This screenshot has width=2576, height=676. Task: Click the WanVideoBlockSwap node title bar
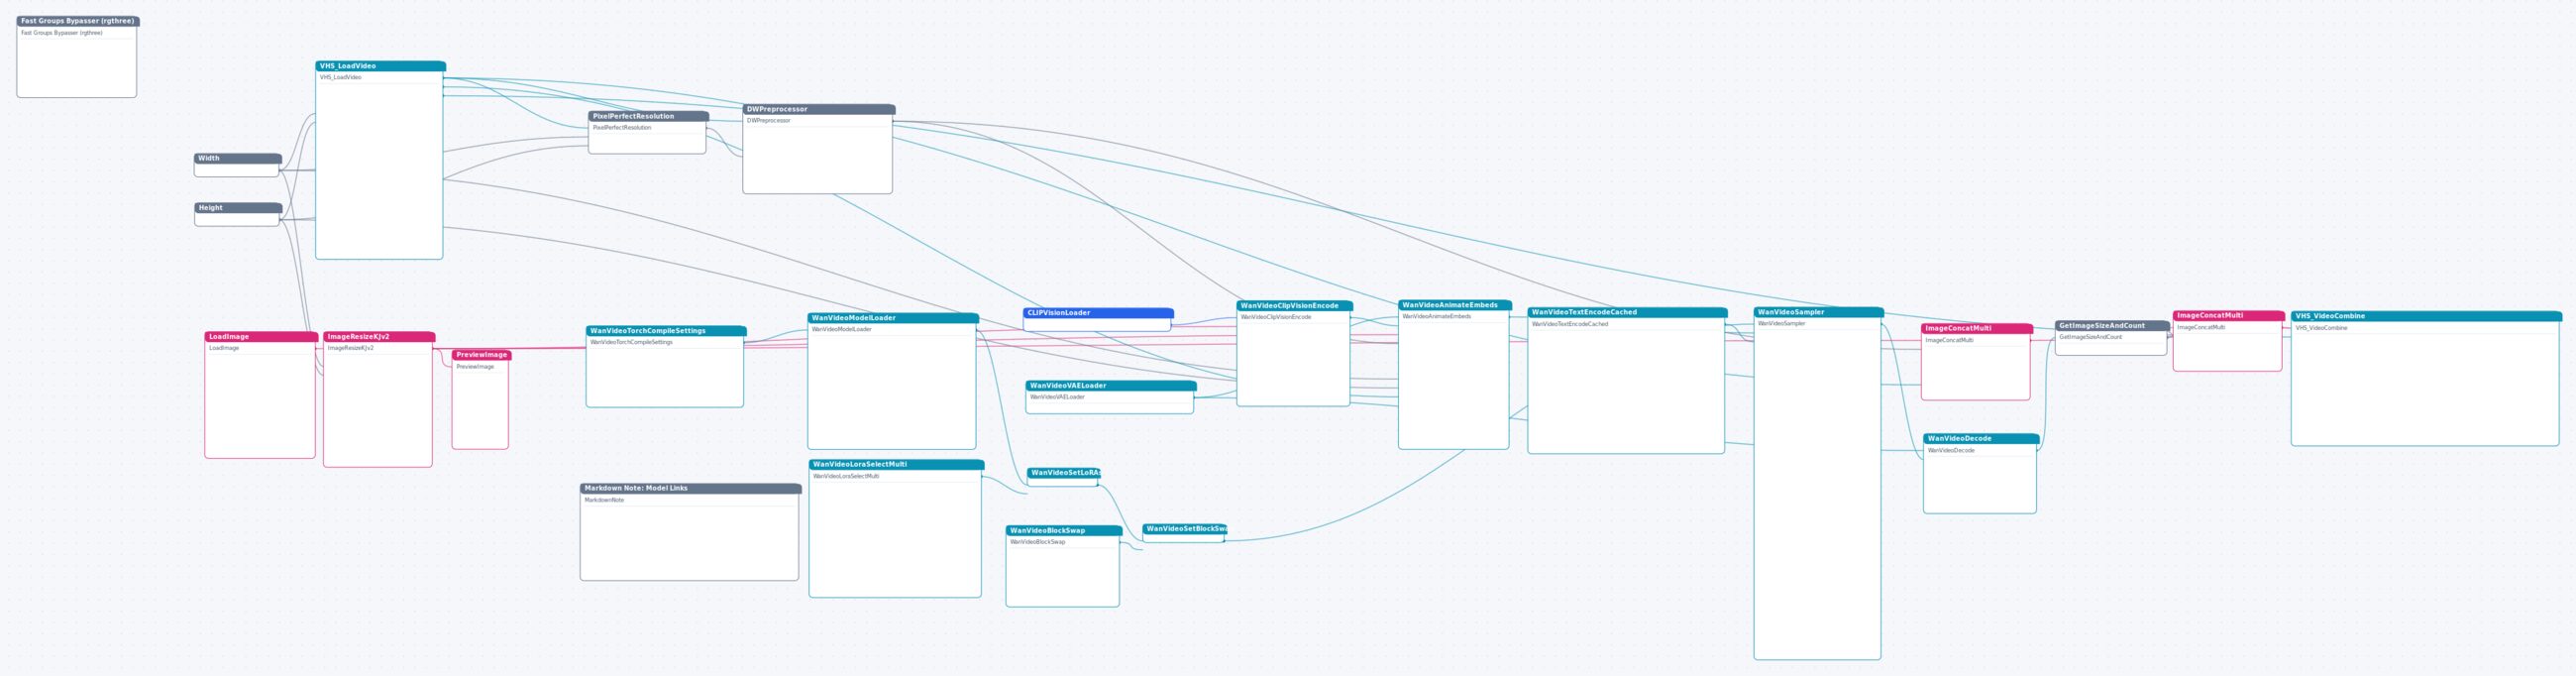(1064, 531)
